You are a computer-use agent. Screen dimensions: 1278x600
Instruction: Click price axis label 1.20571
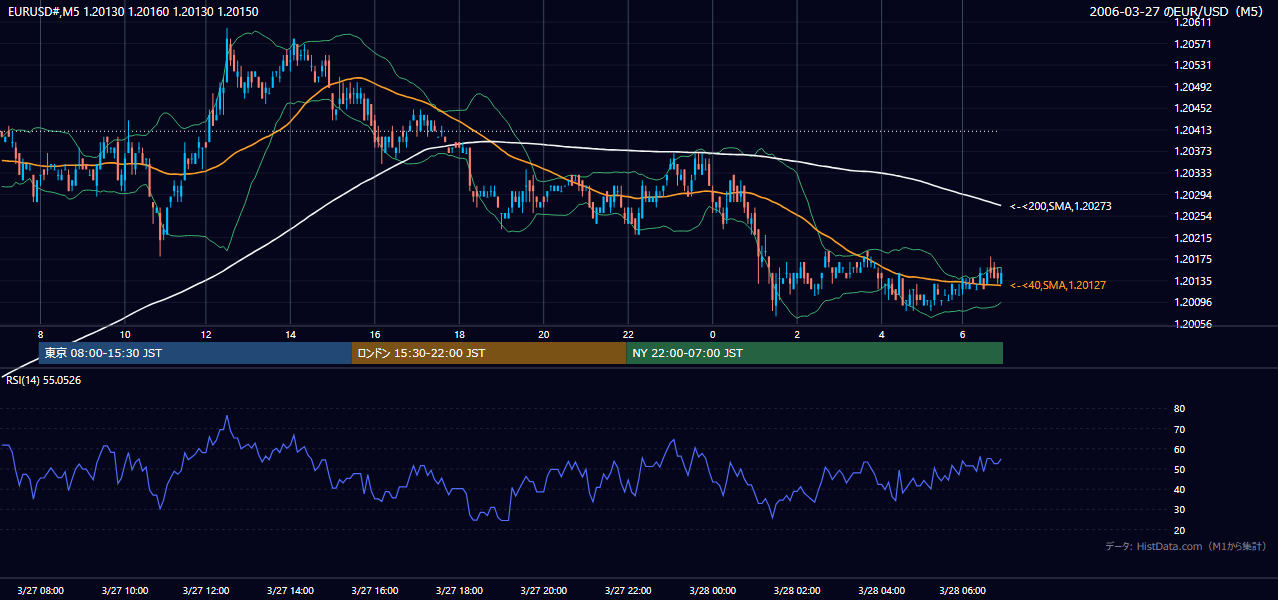pyautogui.click(x=1193, y=43)
